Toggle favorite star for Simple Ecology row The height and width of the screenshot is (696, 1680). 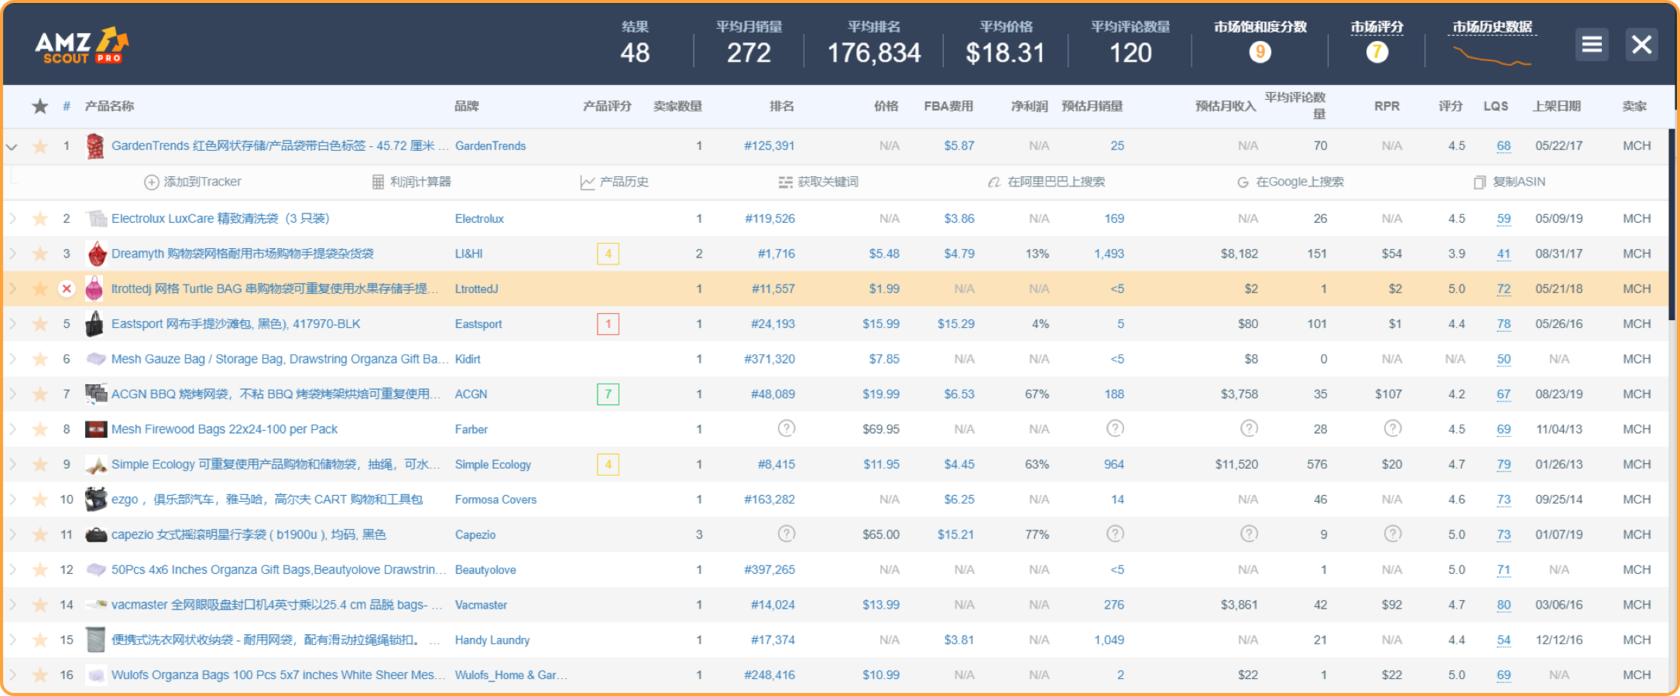(x=40, y=464)
